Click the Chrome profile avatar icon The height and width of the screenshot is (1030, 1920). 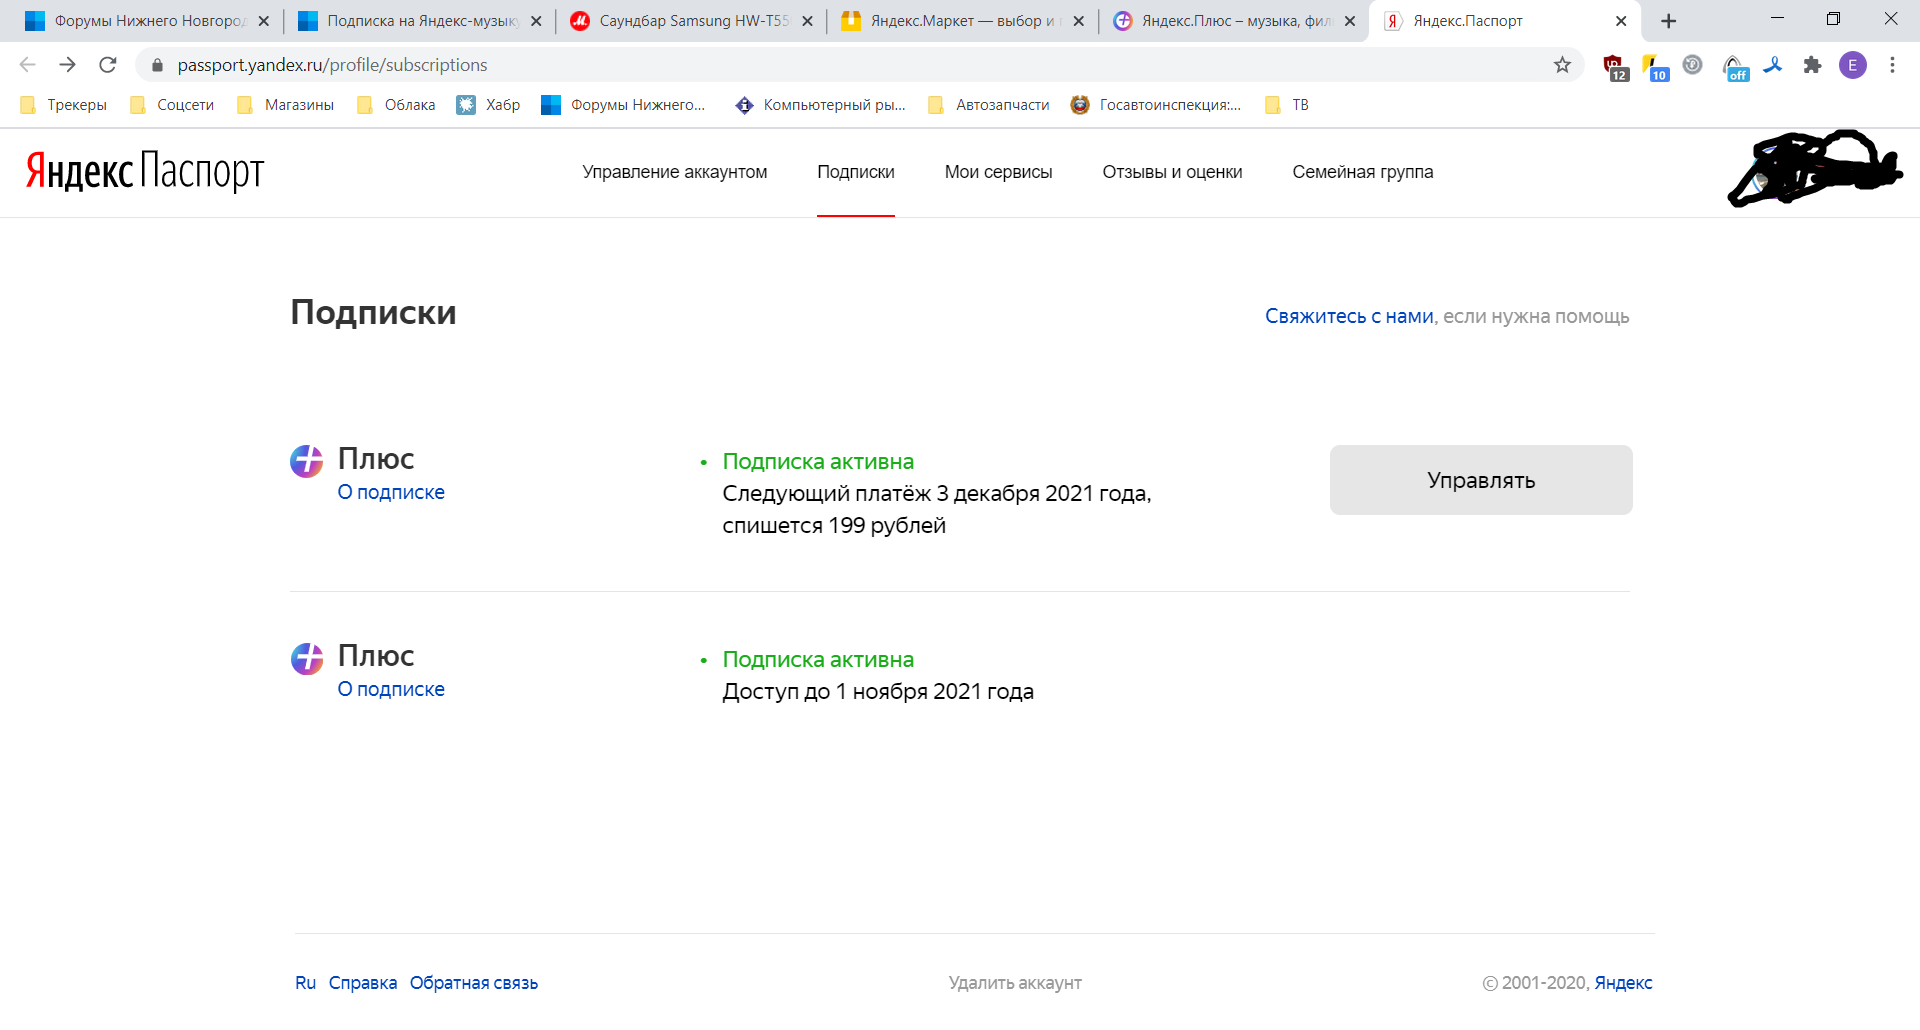coord(1852,65)
